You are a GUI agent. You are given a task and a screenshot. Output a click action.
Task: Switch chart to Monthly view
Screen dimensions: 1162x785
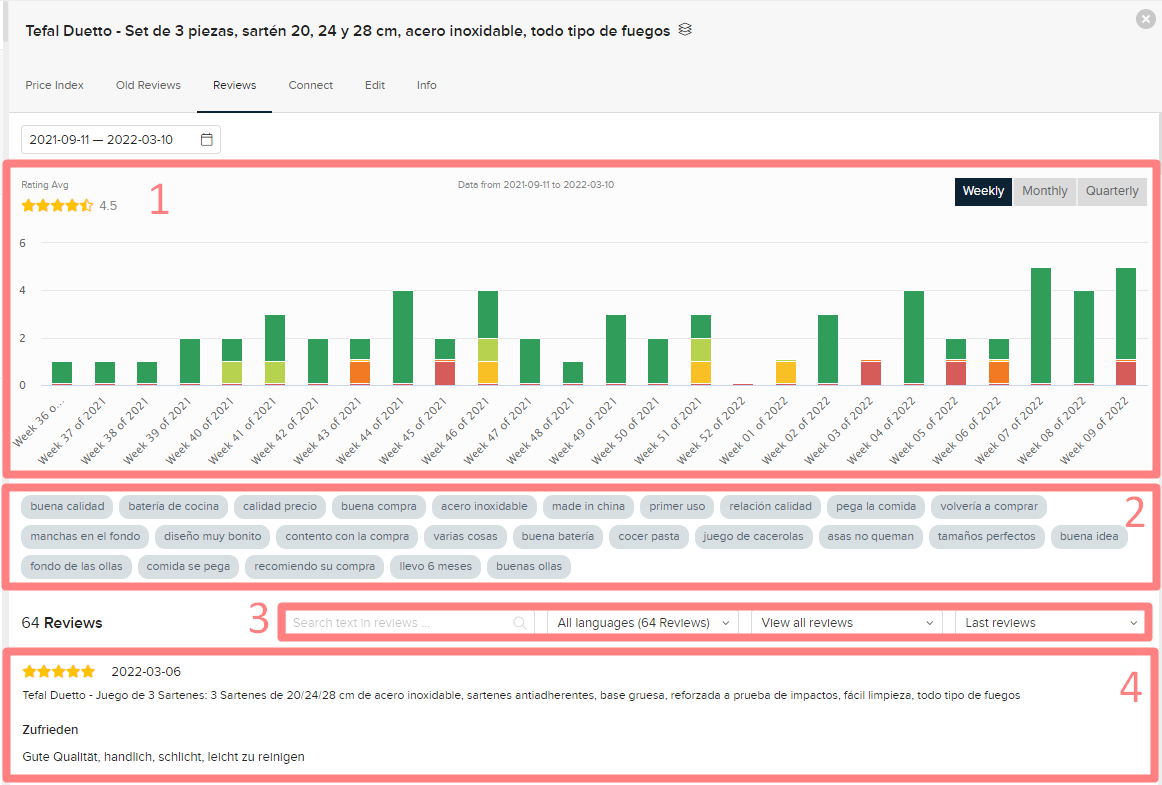coord(1044,191)
